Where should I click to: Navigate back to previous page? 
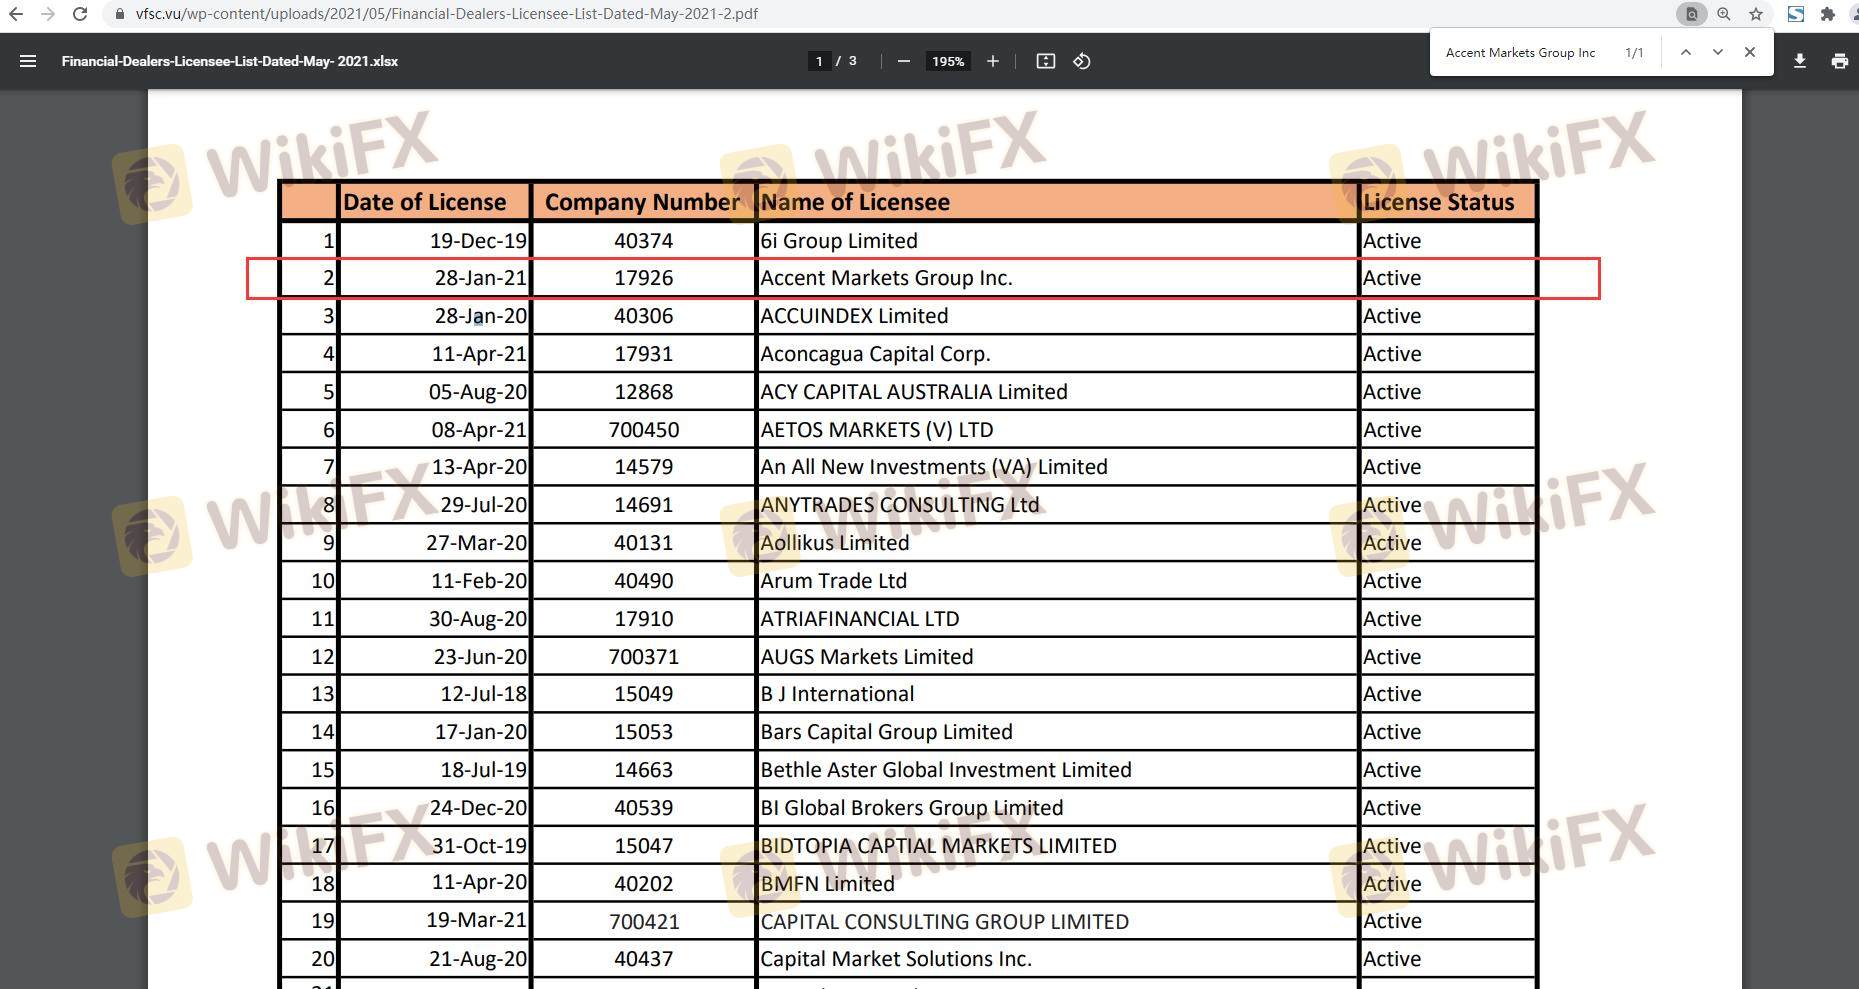click(16, 14)
